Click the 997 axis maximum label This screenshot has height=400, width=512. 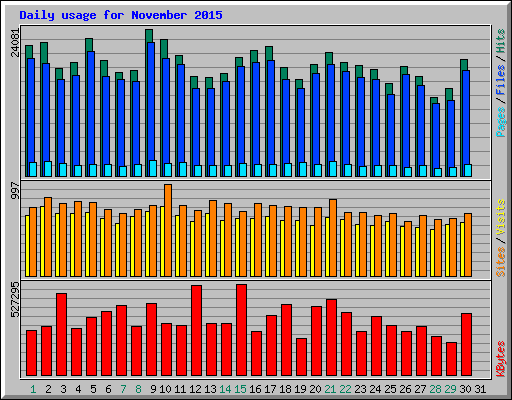tap(15, 190)
